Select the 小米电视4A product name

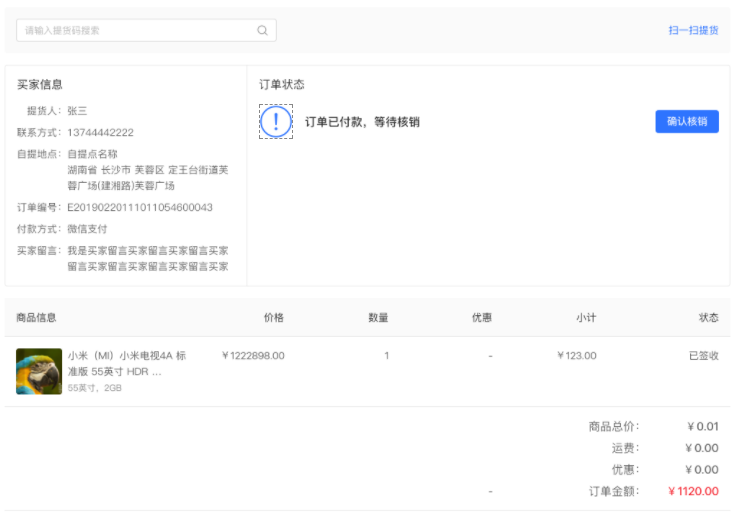pyautogui.click(x=126, y=363)
